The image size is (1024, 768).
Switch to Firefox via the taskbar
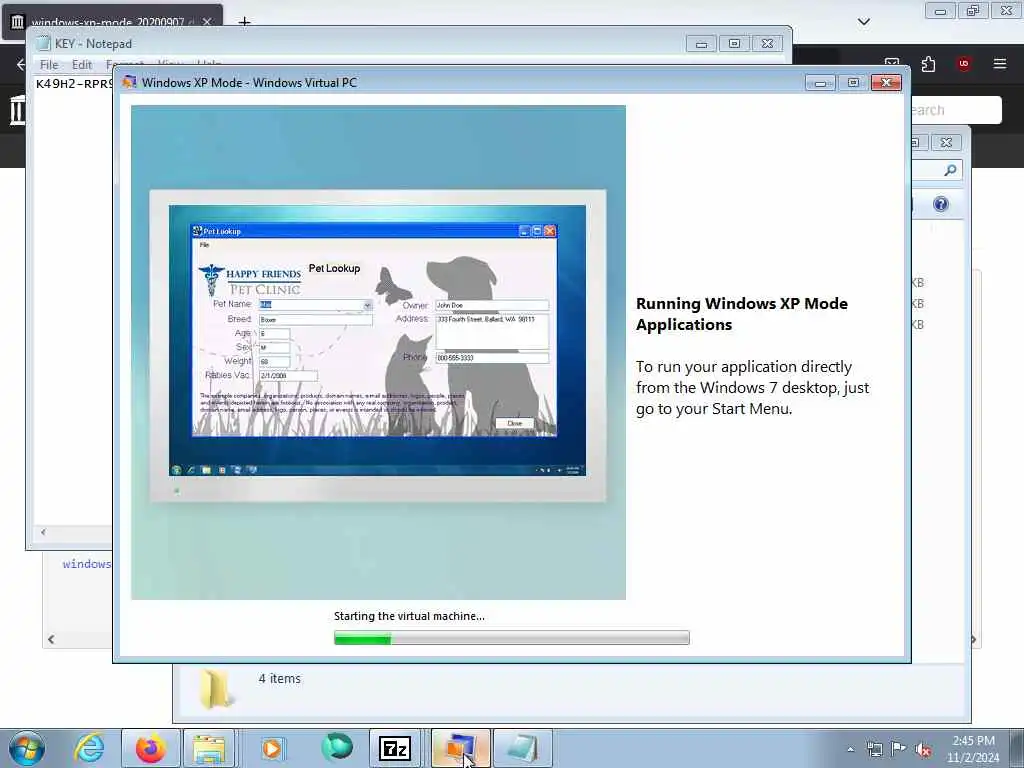point(151,748)
